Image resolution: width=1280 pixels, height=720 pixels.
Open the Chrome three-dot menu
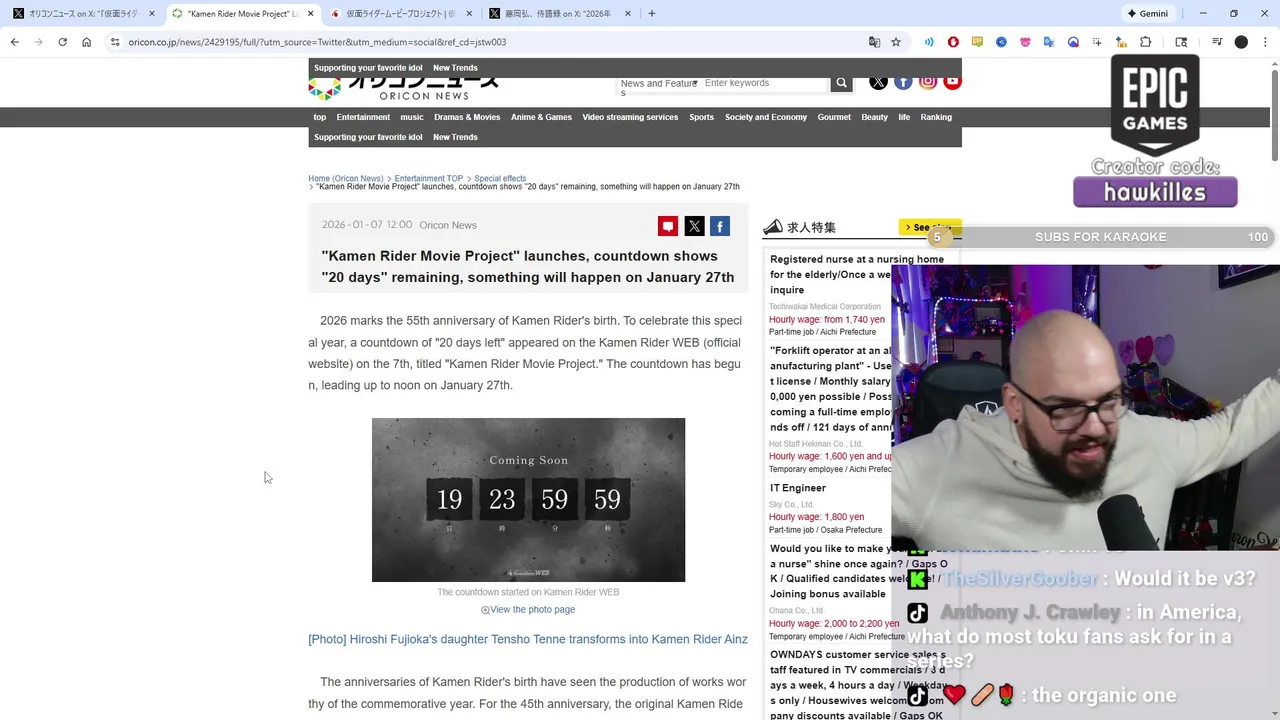[1265, 42]
